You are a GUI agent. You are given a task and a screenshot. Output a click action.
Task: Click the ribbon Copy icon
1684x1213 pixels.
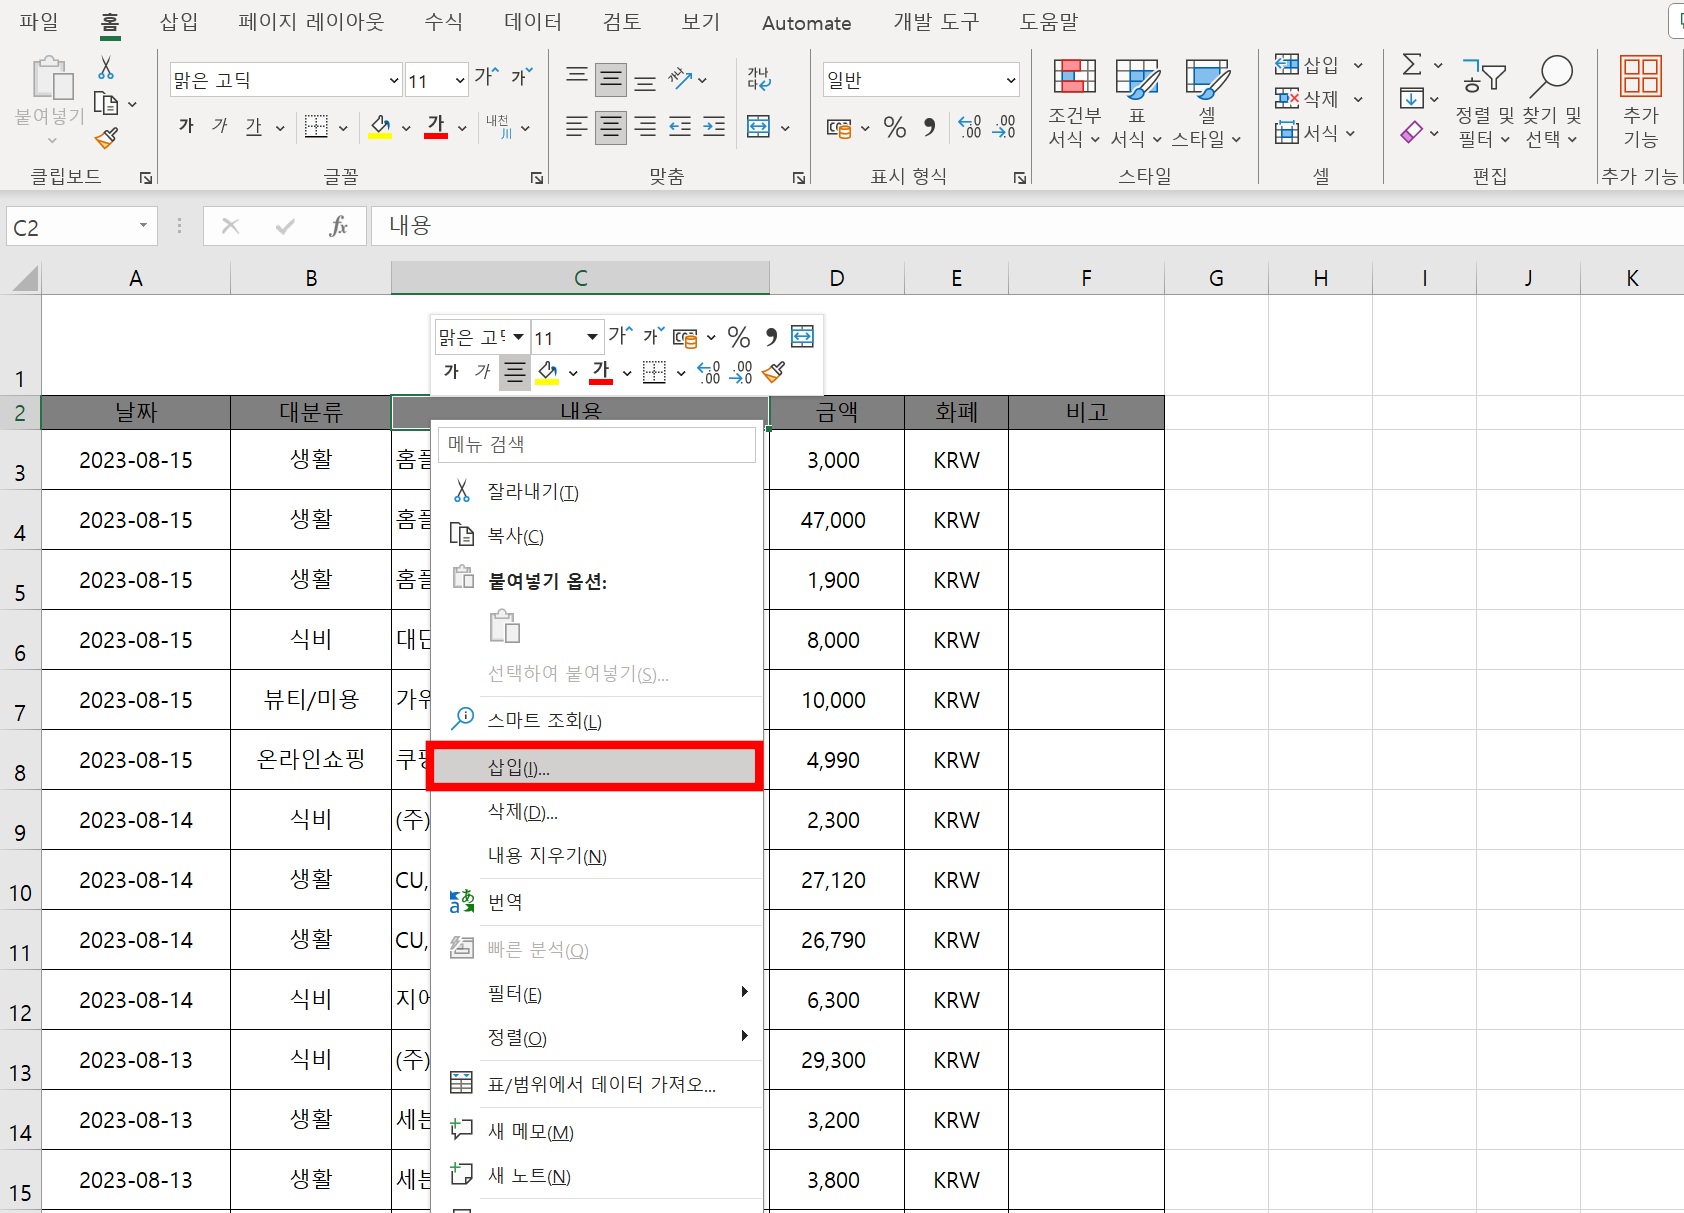click(106, 103)
